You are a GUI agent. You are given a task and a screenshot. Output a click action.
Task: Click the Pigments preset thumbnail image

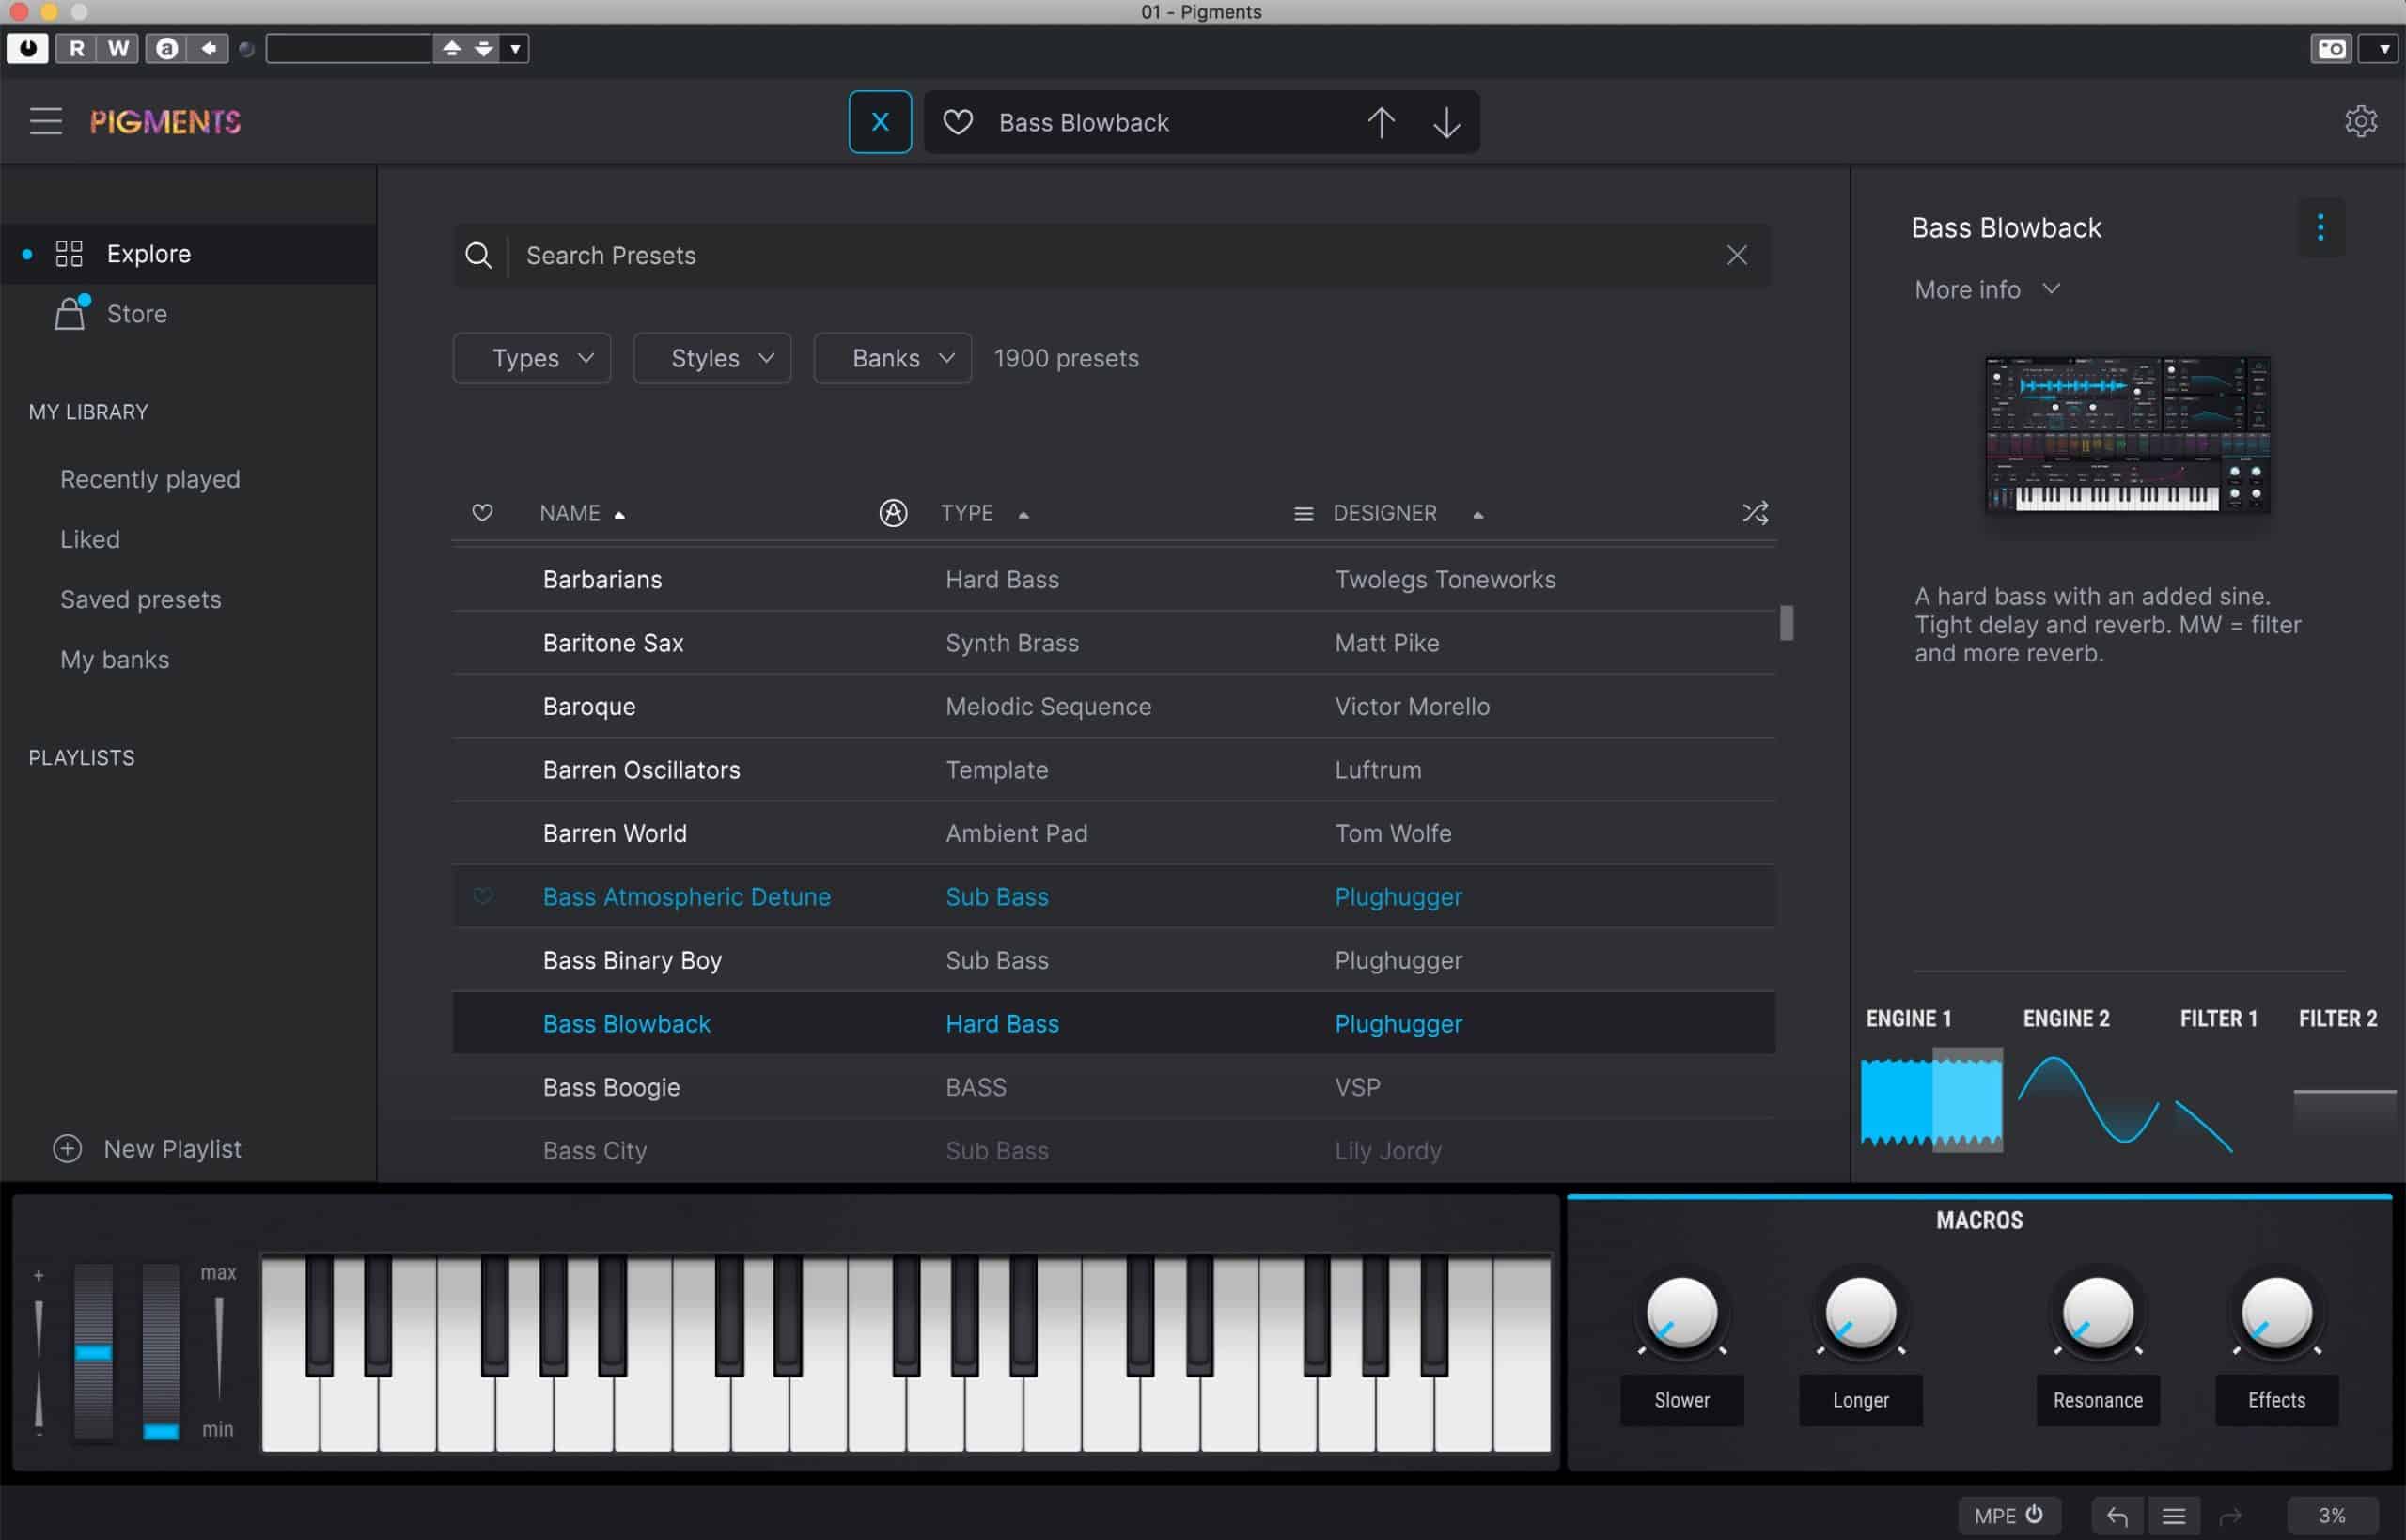pyautogui.click(x=2127, y=435)
